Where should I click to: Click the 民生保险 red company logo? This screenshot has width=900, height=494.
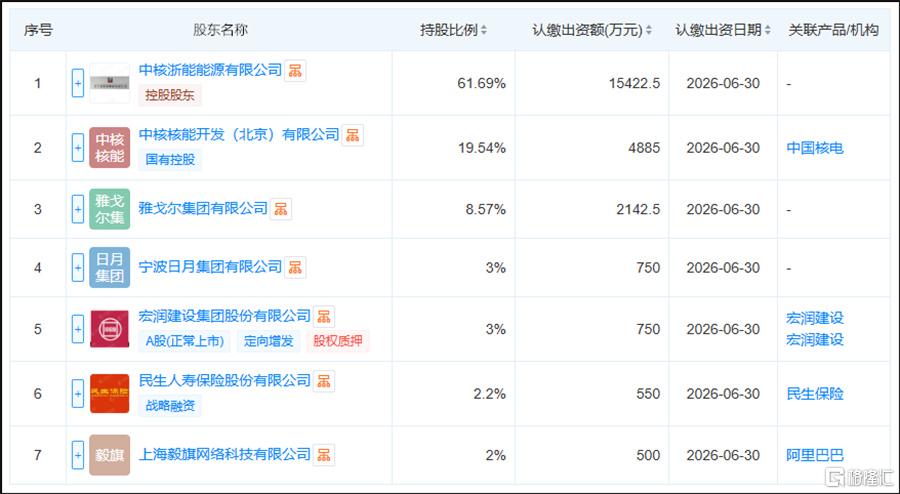tap(110, 394)
